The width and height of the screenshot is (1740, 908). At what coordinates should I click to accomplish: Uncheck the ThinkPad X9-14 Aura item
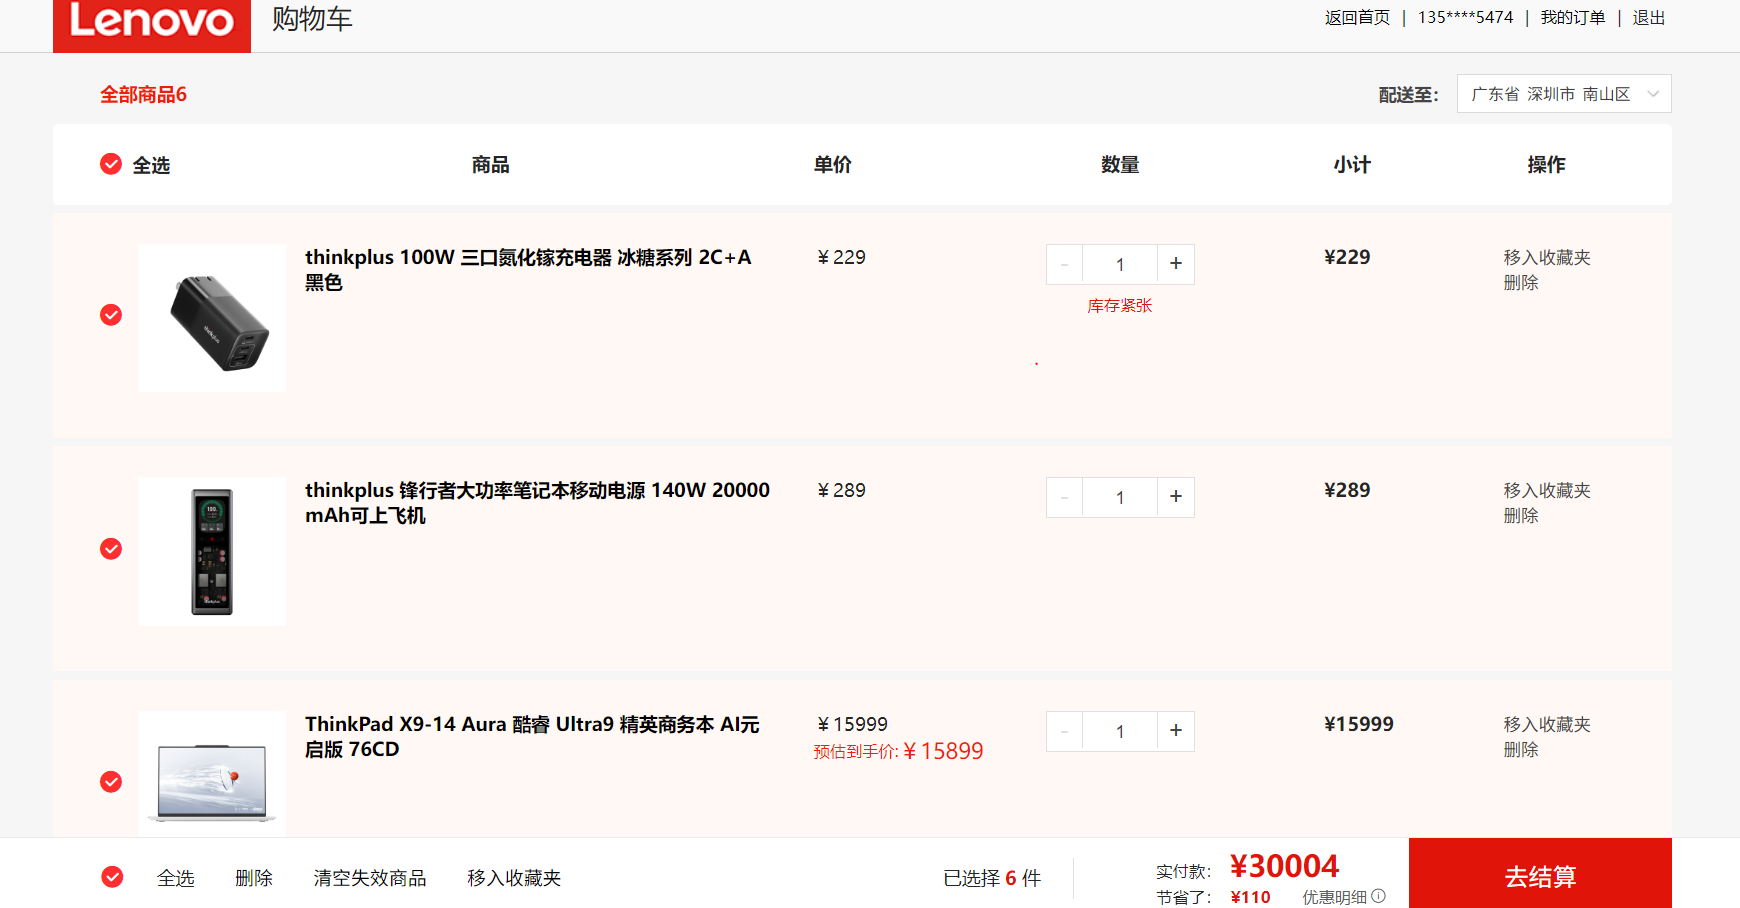pos(111,782)
